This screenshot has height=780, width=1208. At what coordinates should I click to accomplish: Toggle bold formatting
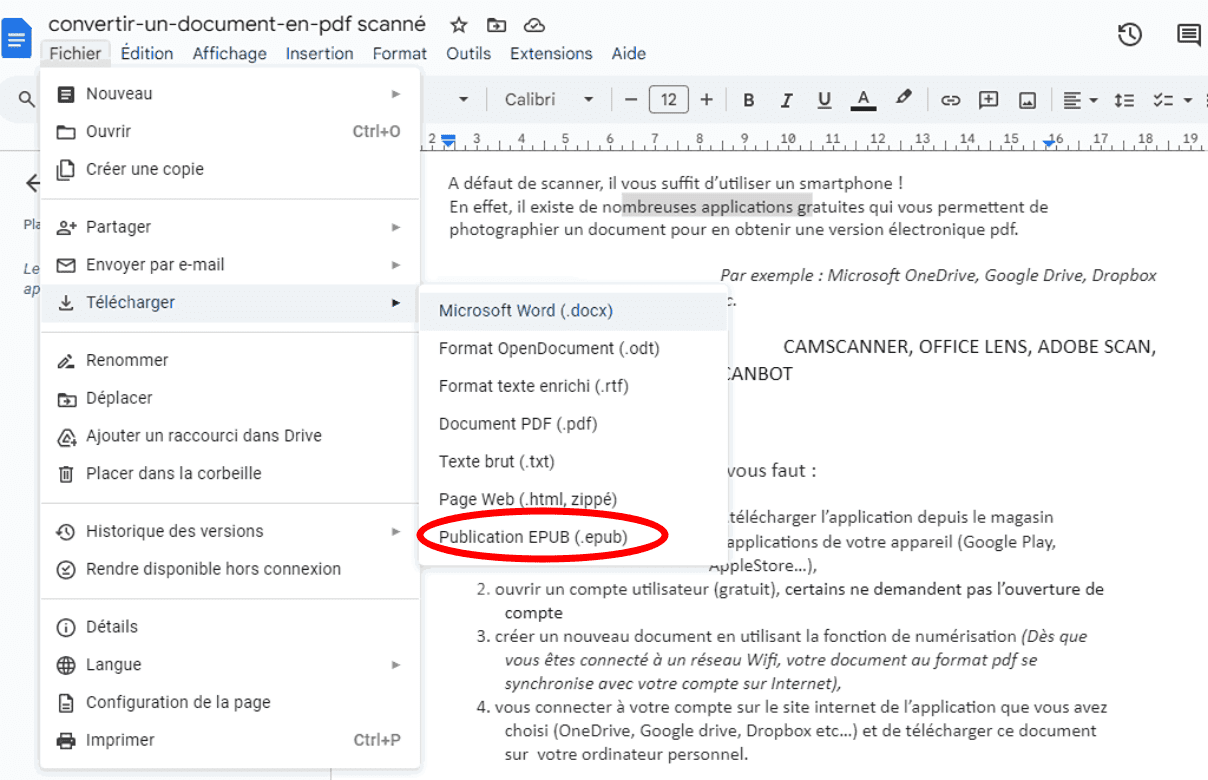(748, 100)
